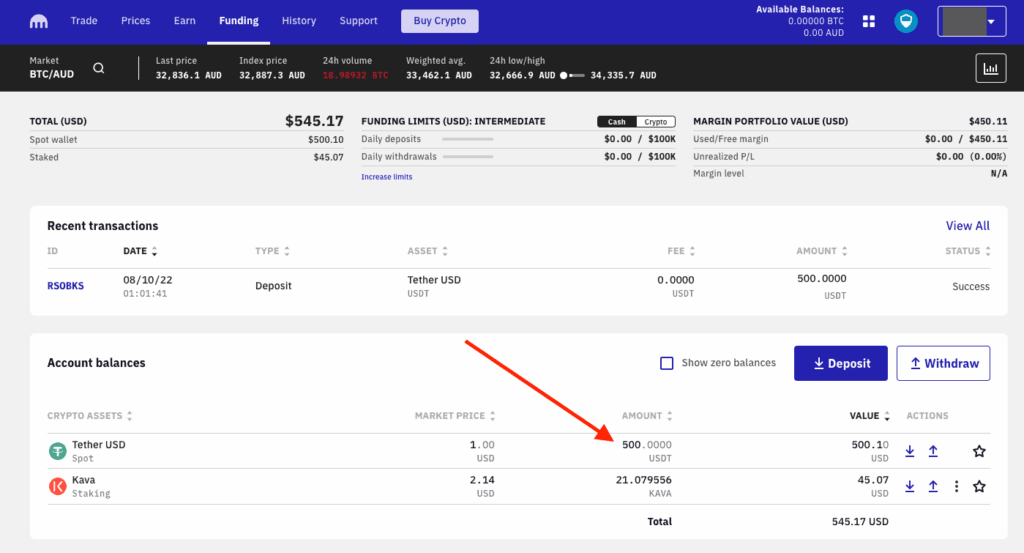The height and width of the screenshot is (553, 1024).
Task: Open the Increase limits link
Action: (x=387, y=177)
